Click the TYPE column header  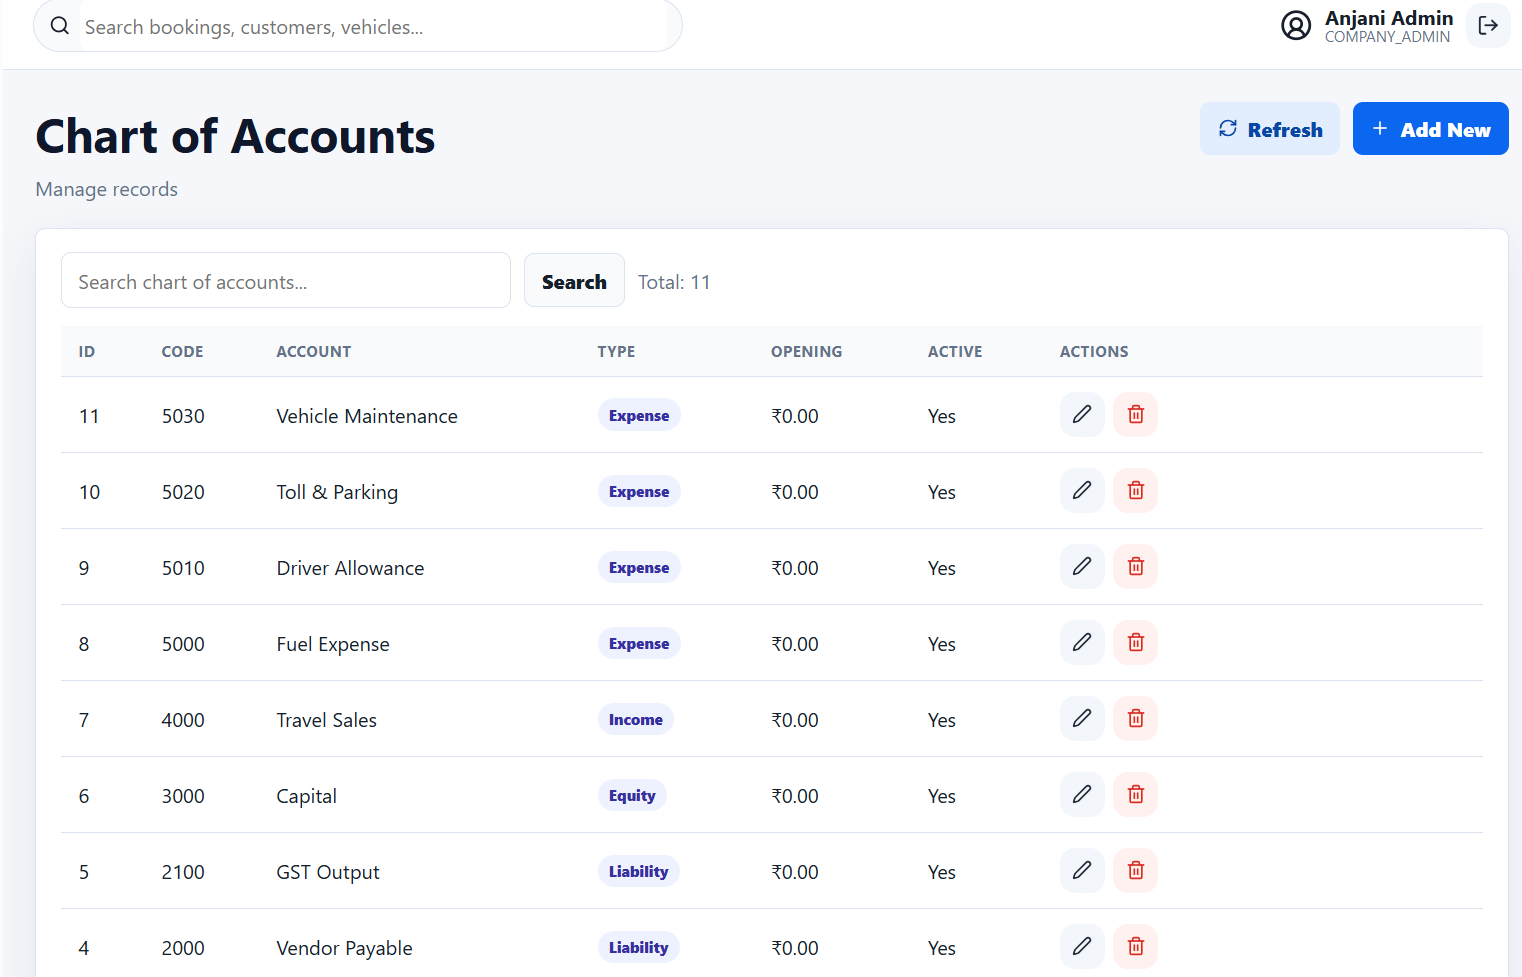point(616,352)
